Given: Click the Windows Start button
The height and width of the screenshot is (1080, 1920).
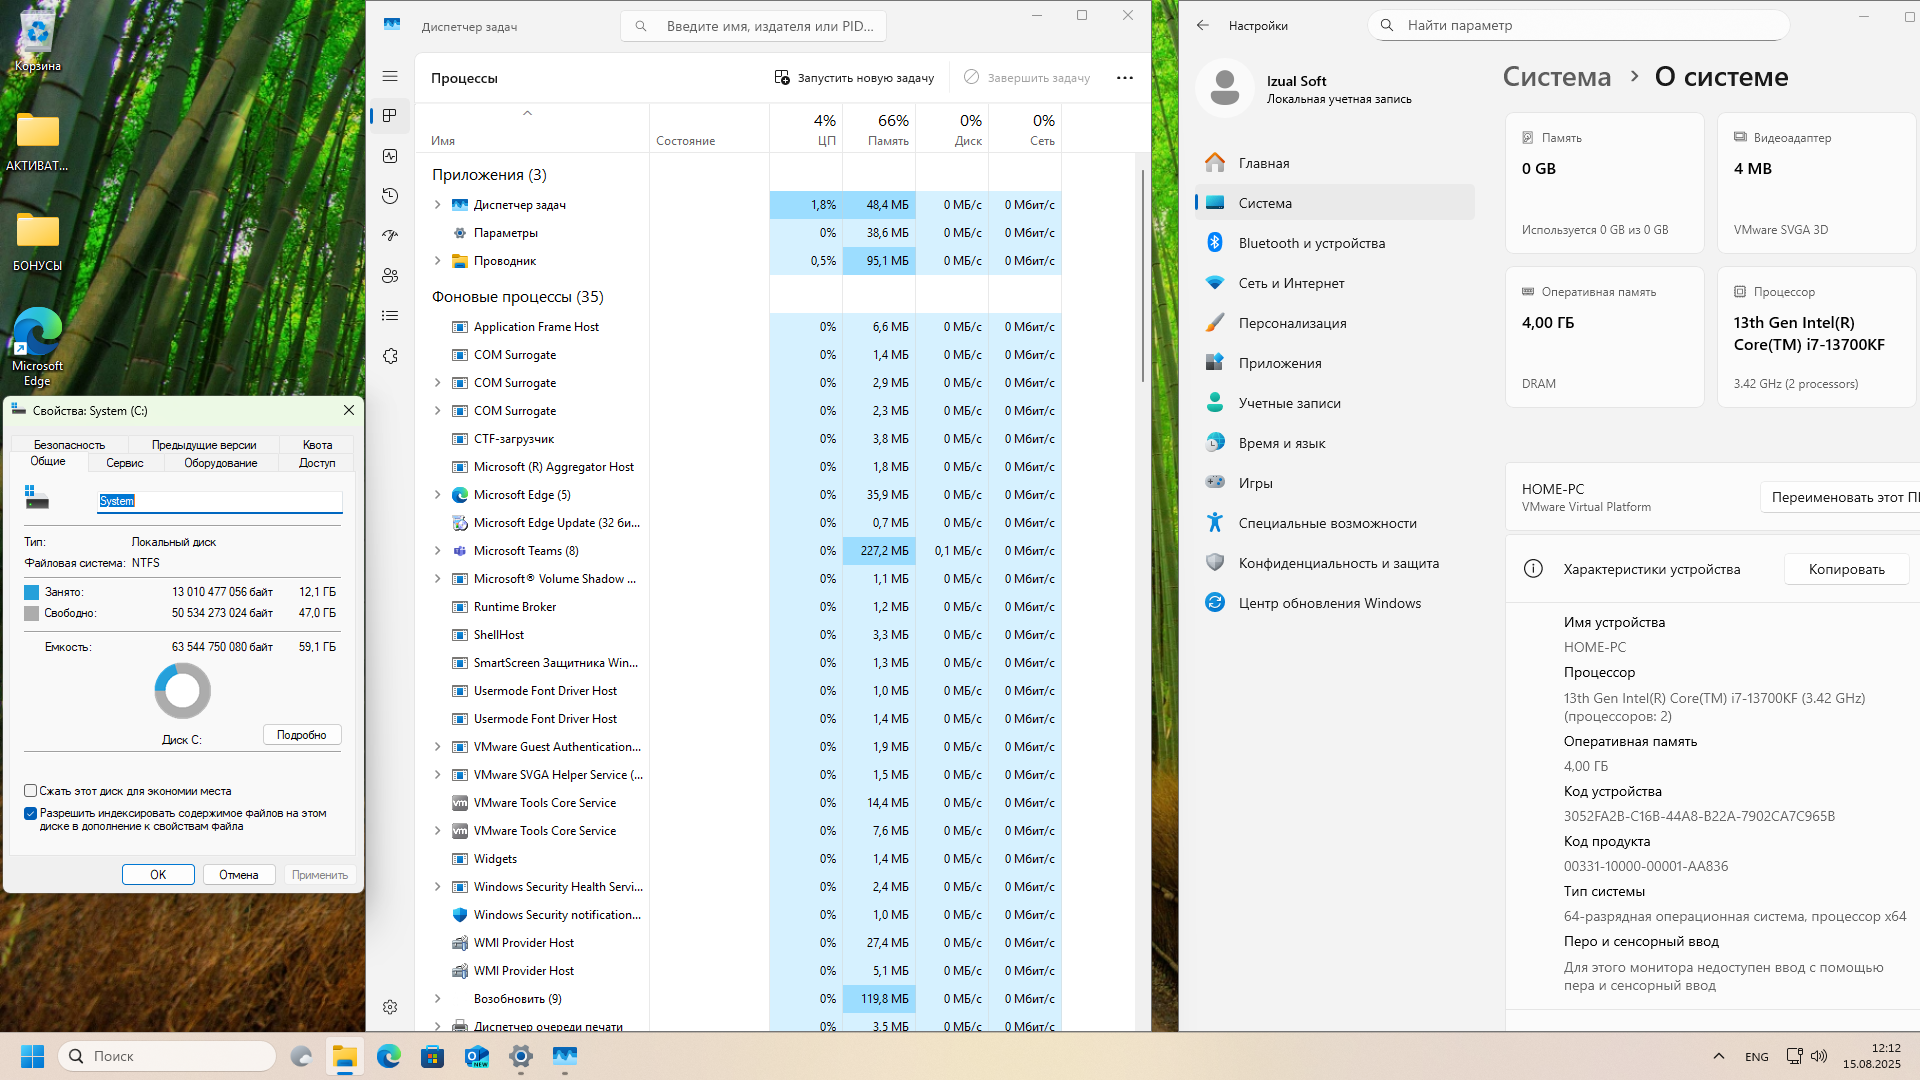Looking at the screenshot, I should click(32, 1056).
